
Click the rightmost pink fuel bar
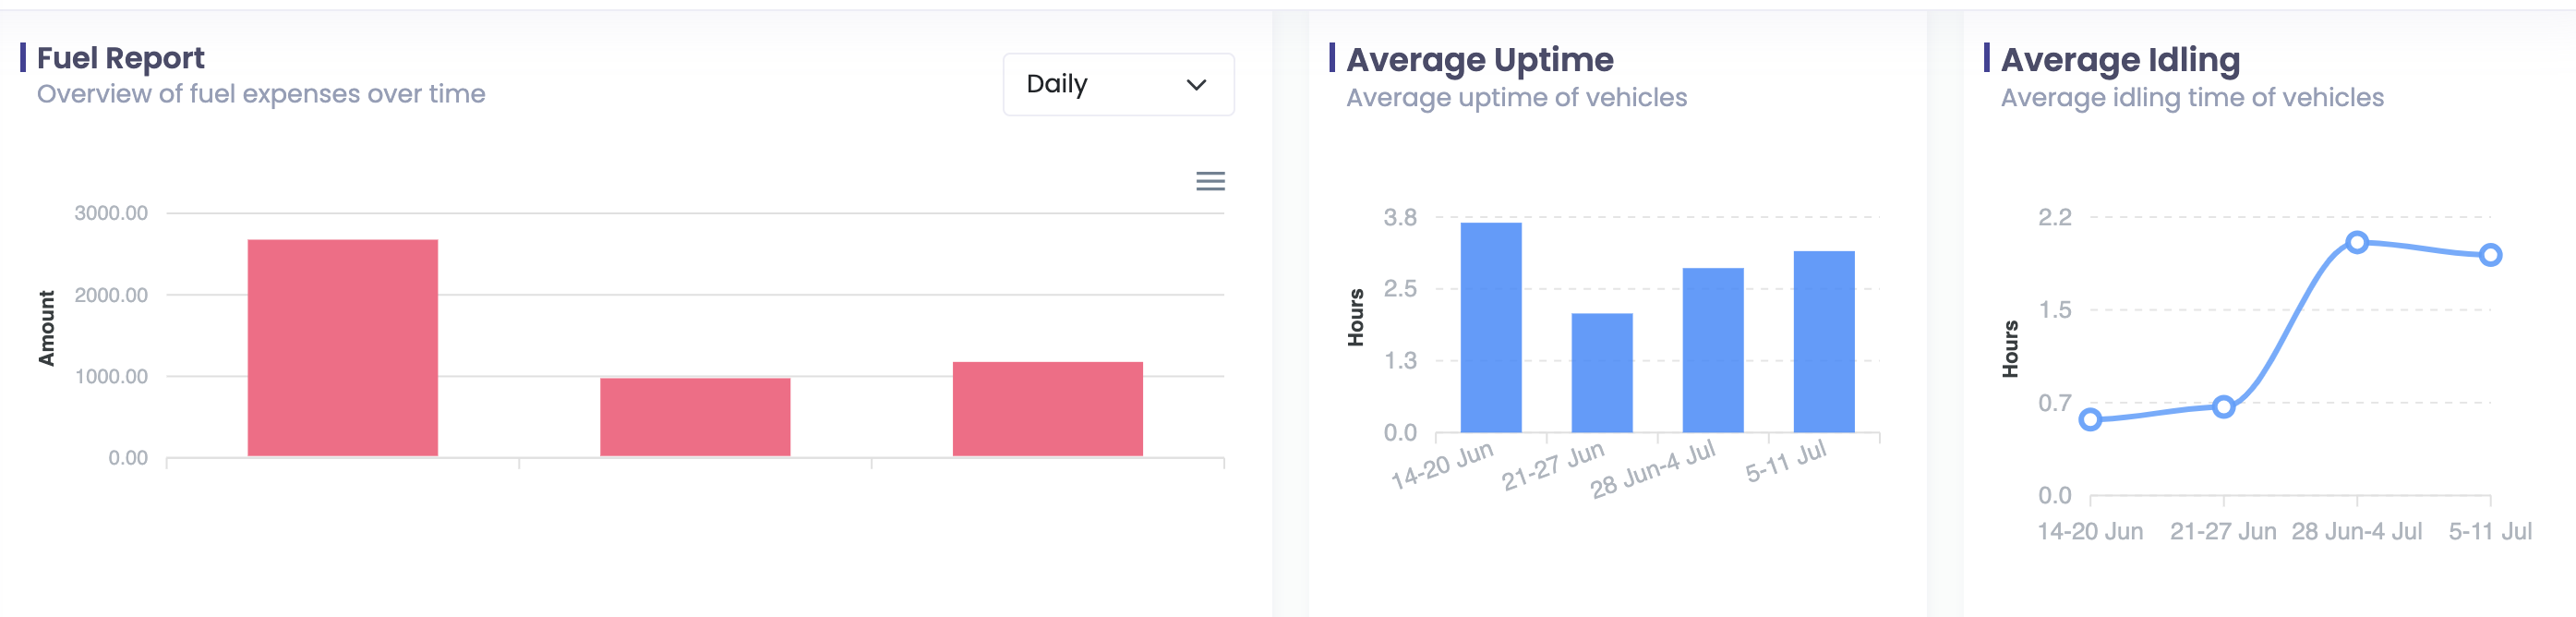(x=1047, y=409)
